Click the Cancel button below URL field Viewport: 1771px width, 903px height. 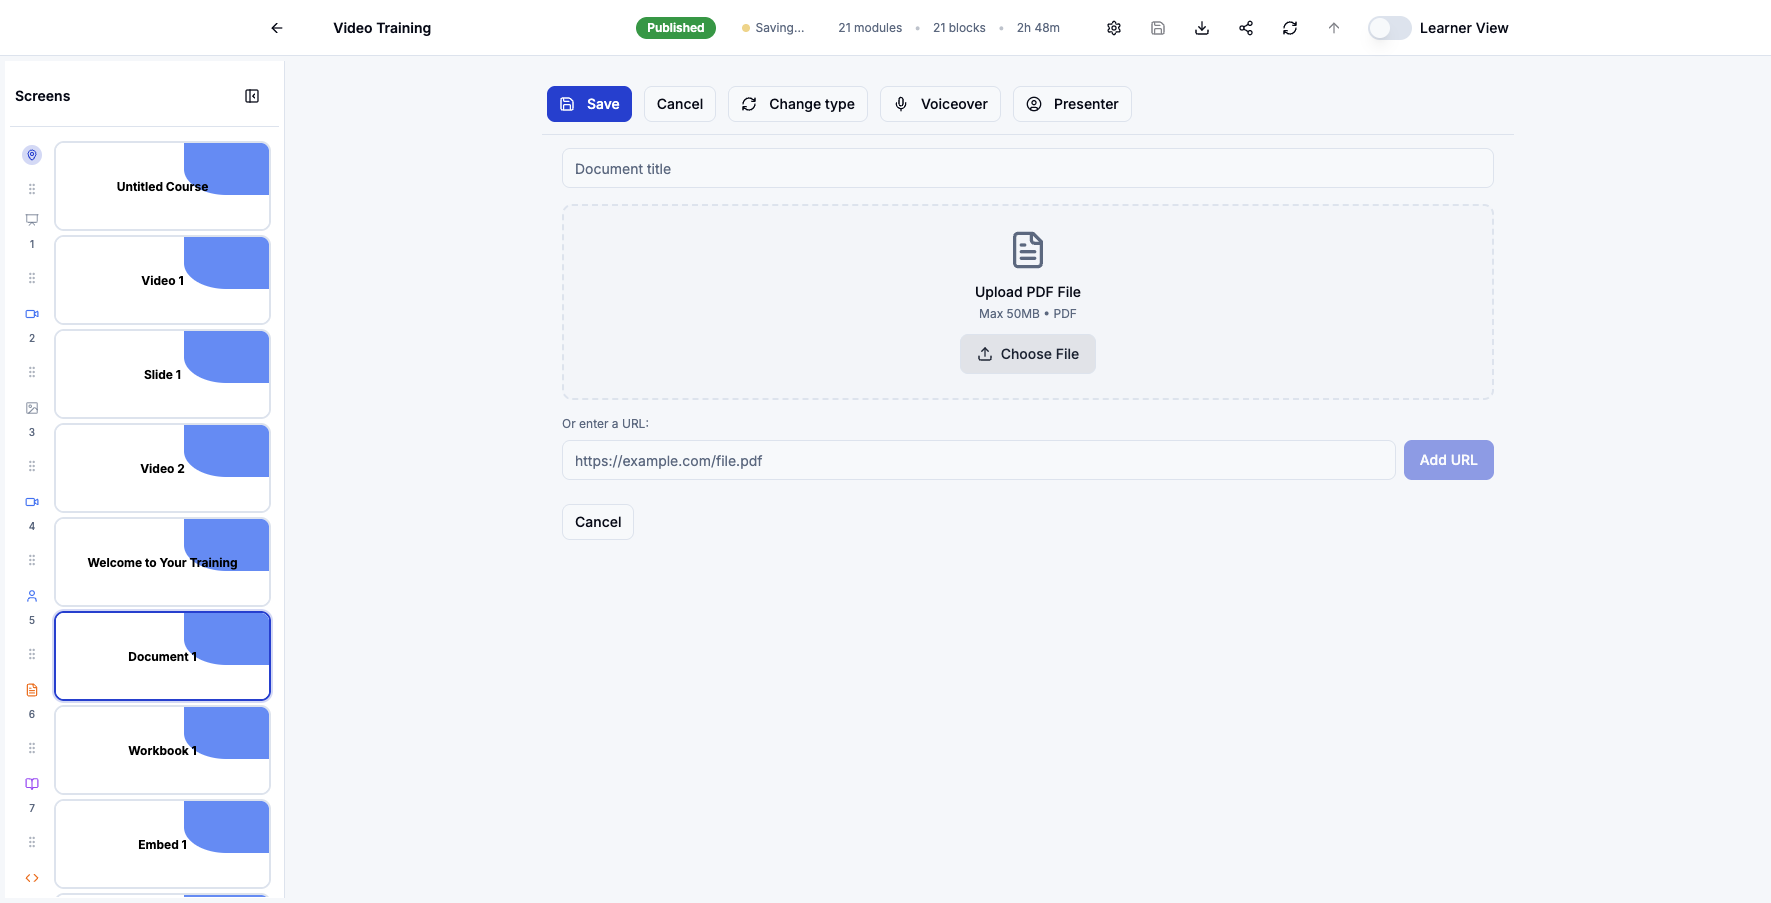[x=598, y=522]
